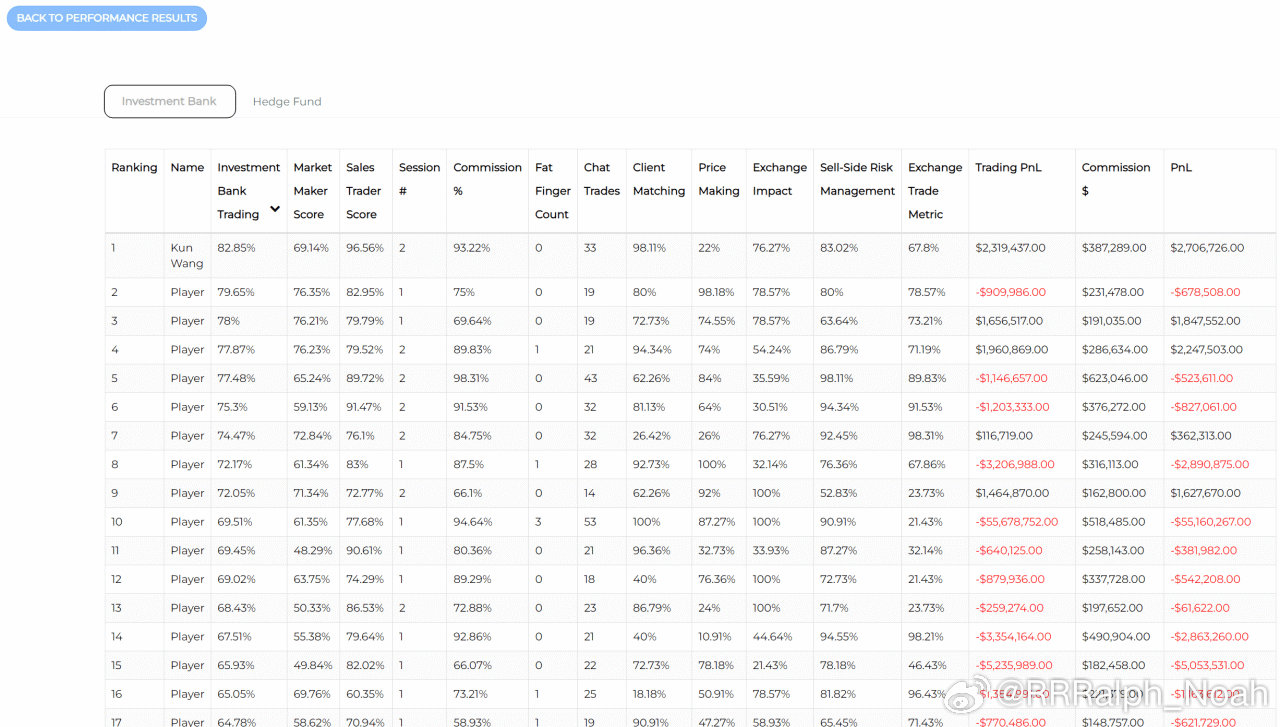
Task: Click Back to Performance Results button
Action: point(107,18)
